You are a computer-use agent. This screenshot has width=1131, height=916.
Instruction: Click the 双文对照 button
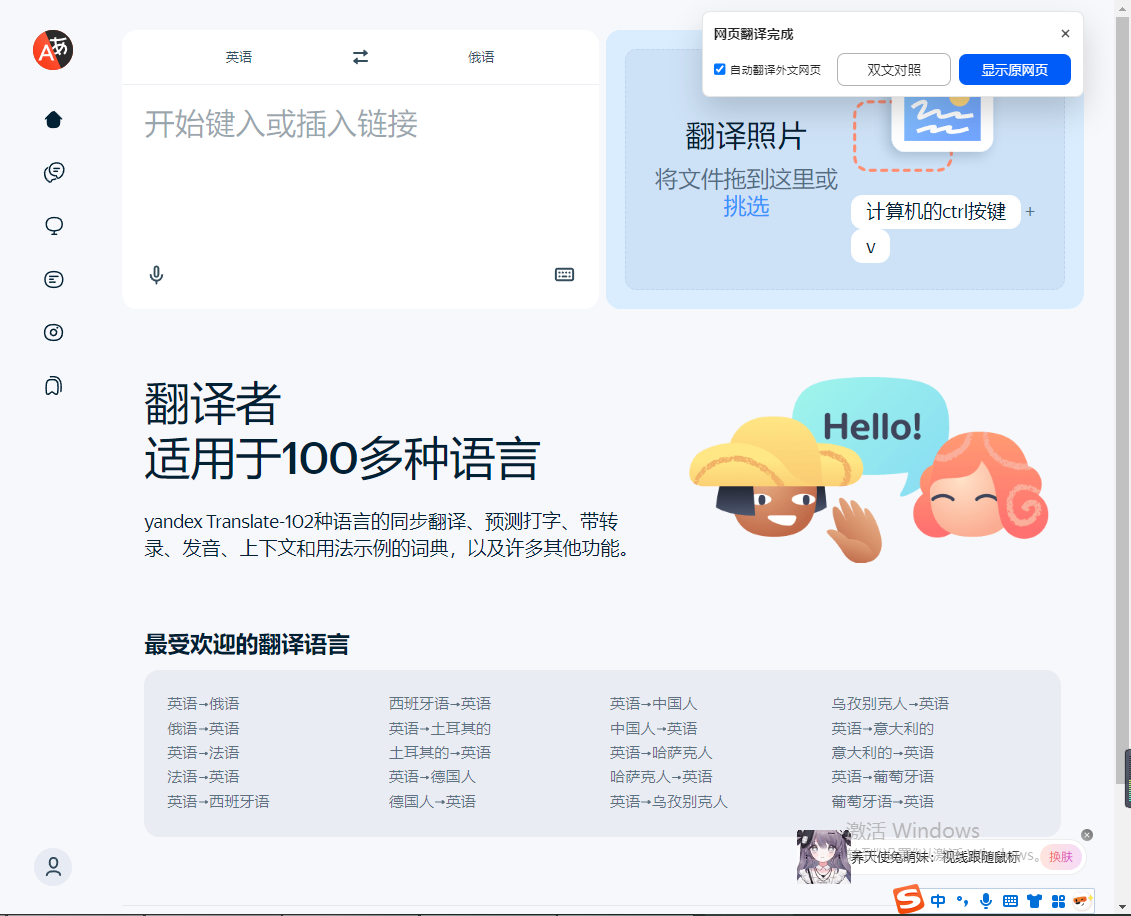pos(894,70)
